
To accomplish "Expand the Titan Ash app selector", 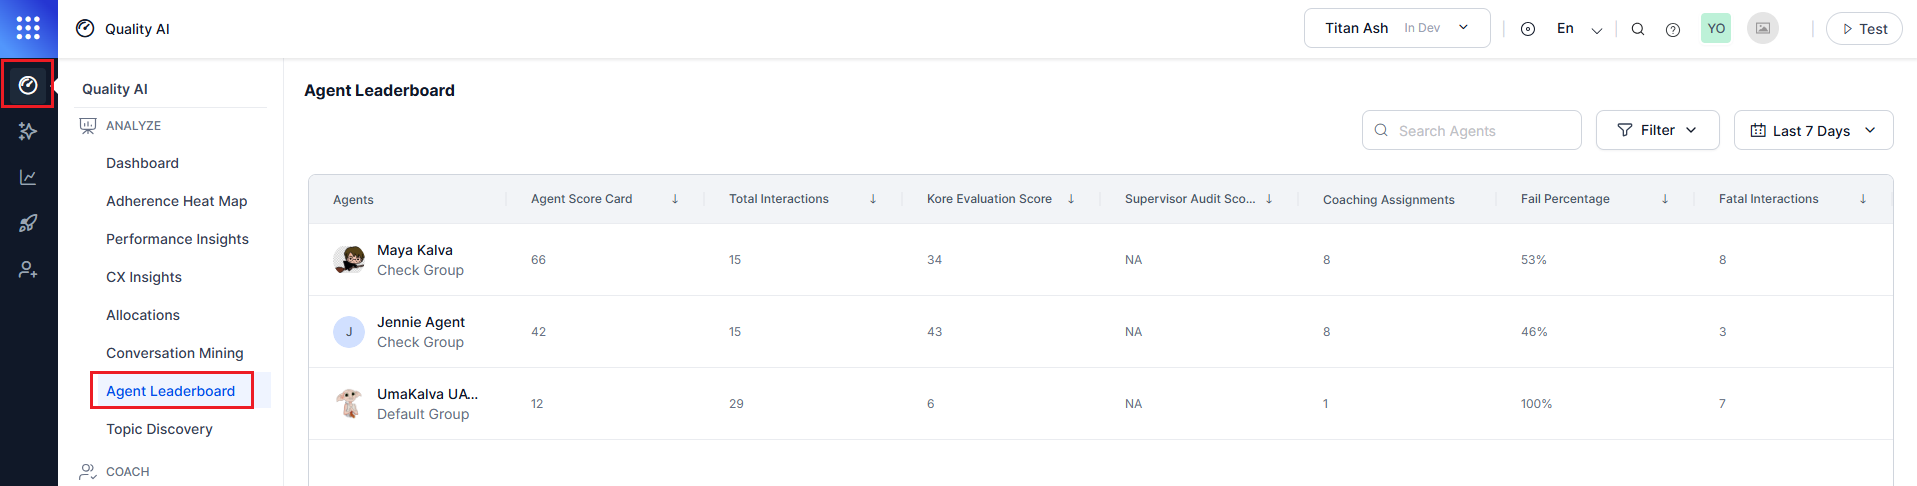I will pos(1397,28).
